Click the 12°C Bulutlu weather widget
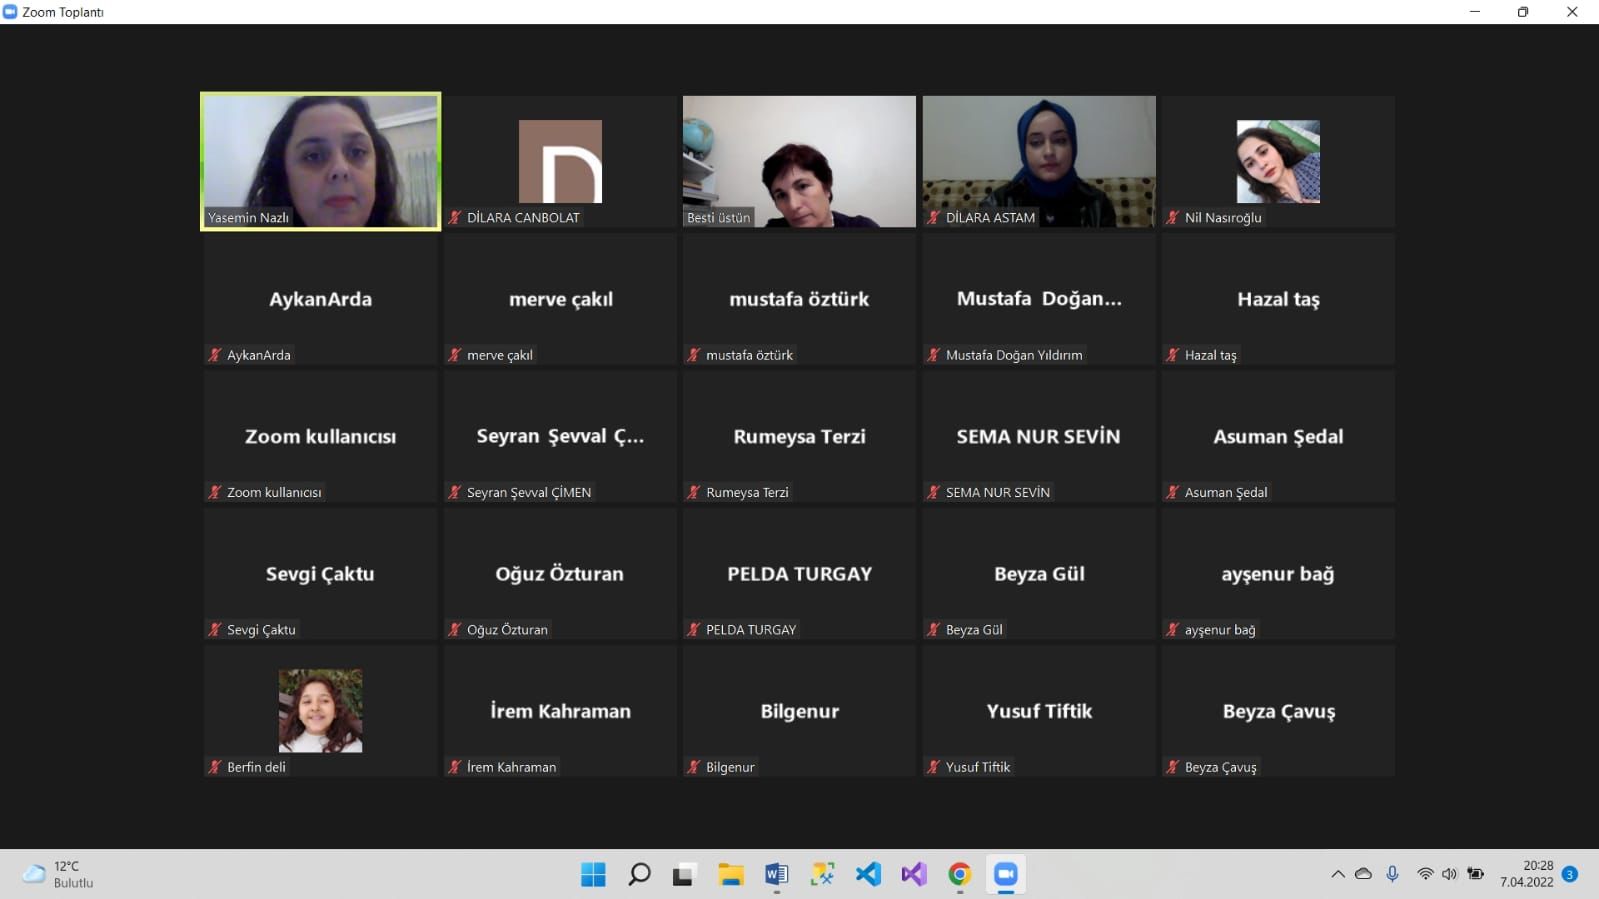Viewport: 1599px width, 899px height. pyautogui.click(x=60, y=874)
